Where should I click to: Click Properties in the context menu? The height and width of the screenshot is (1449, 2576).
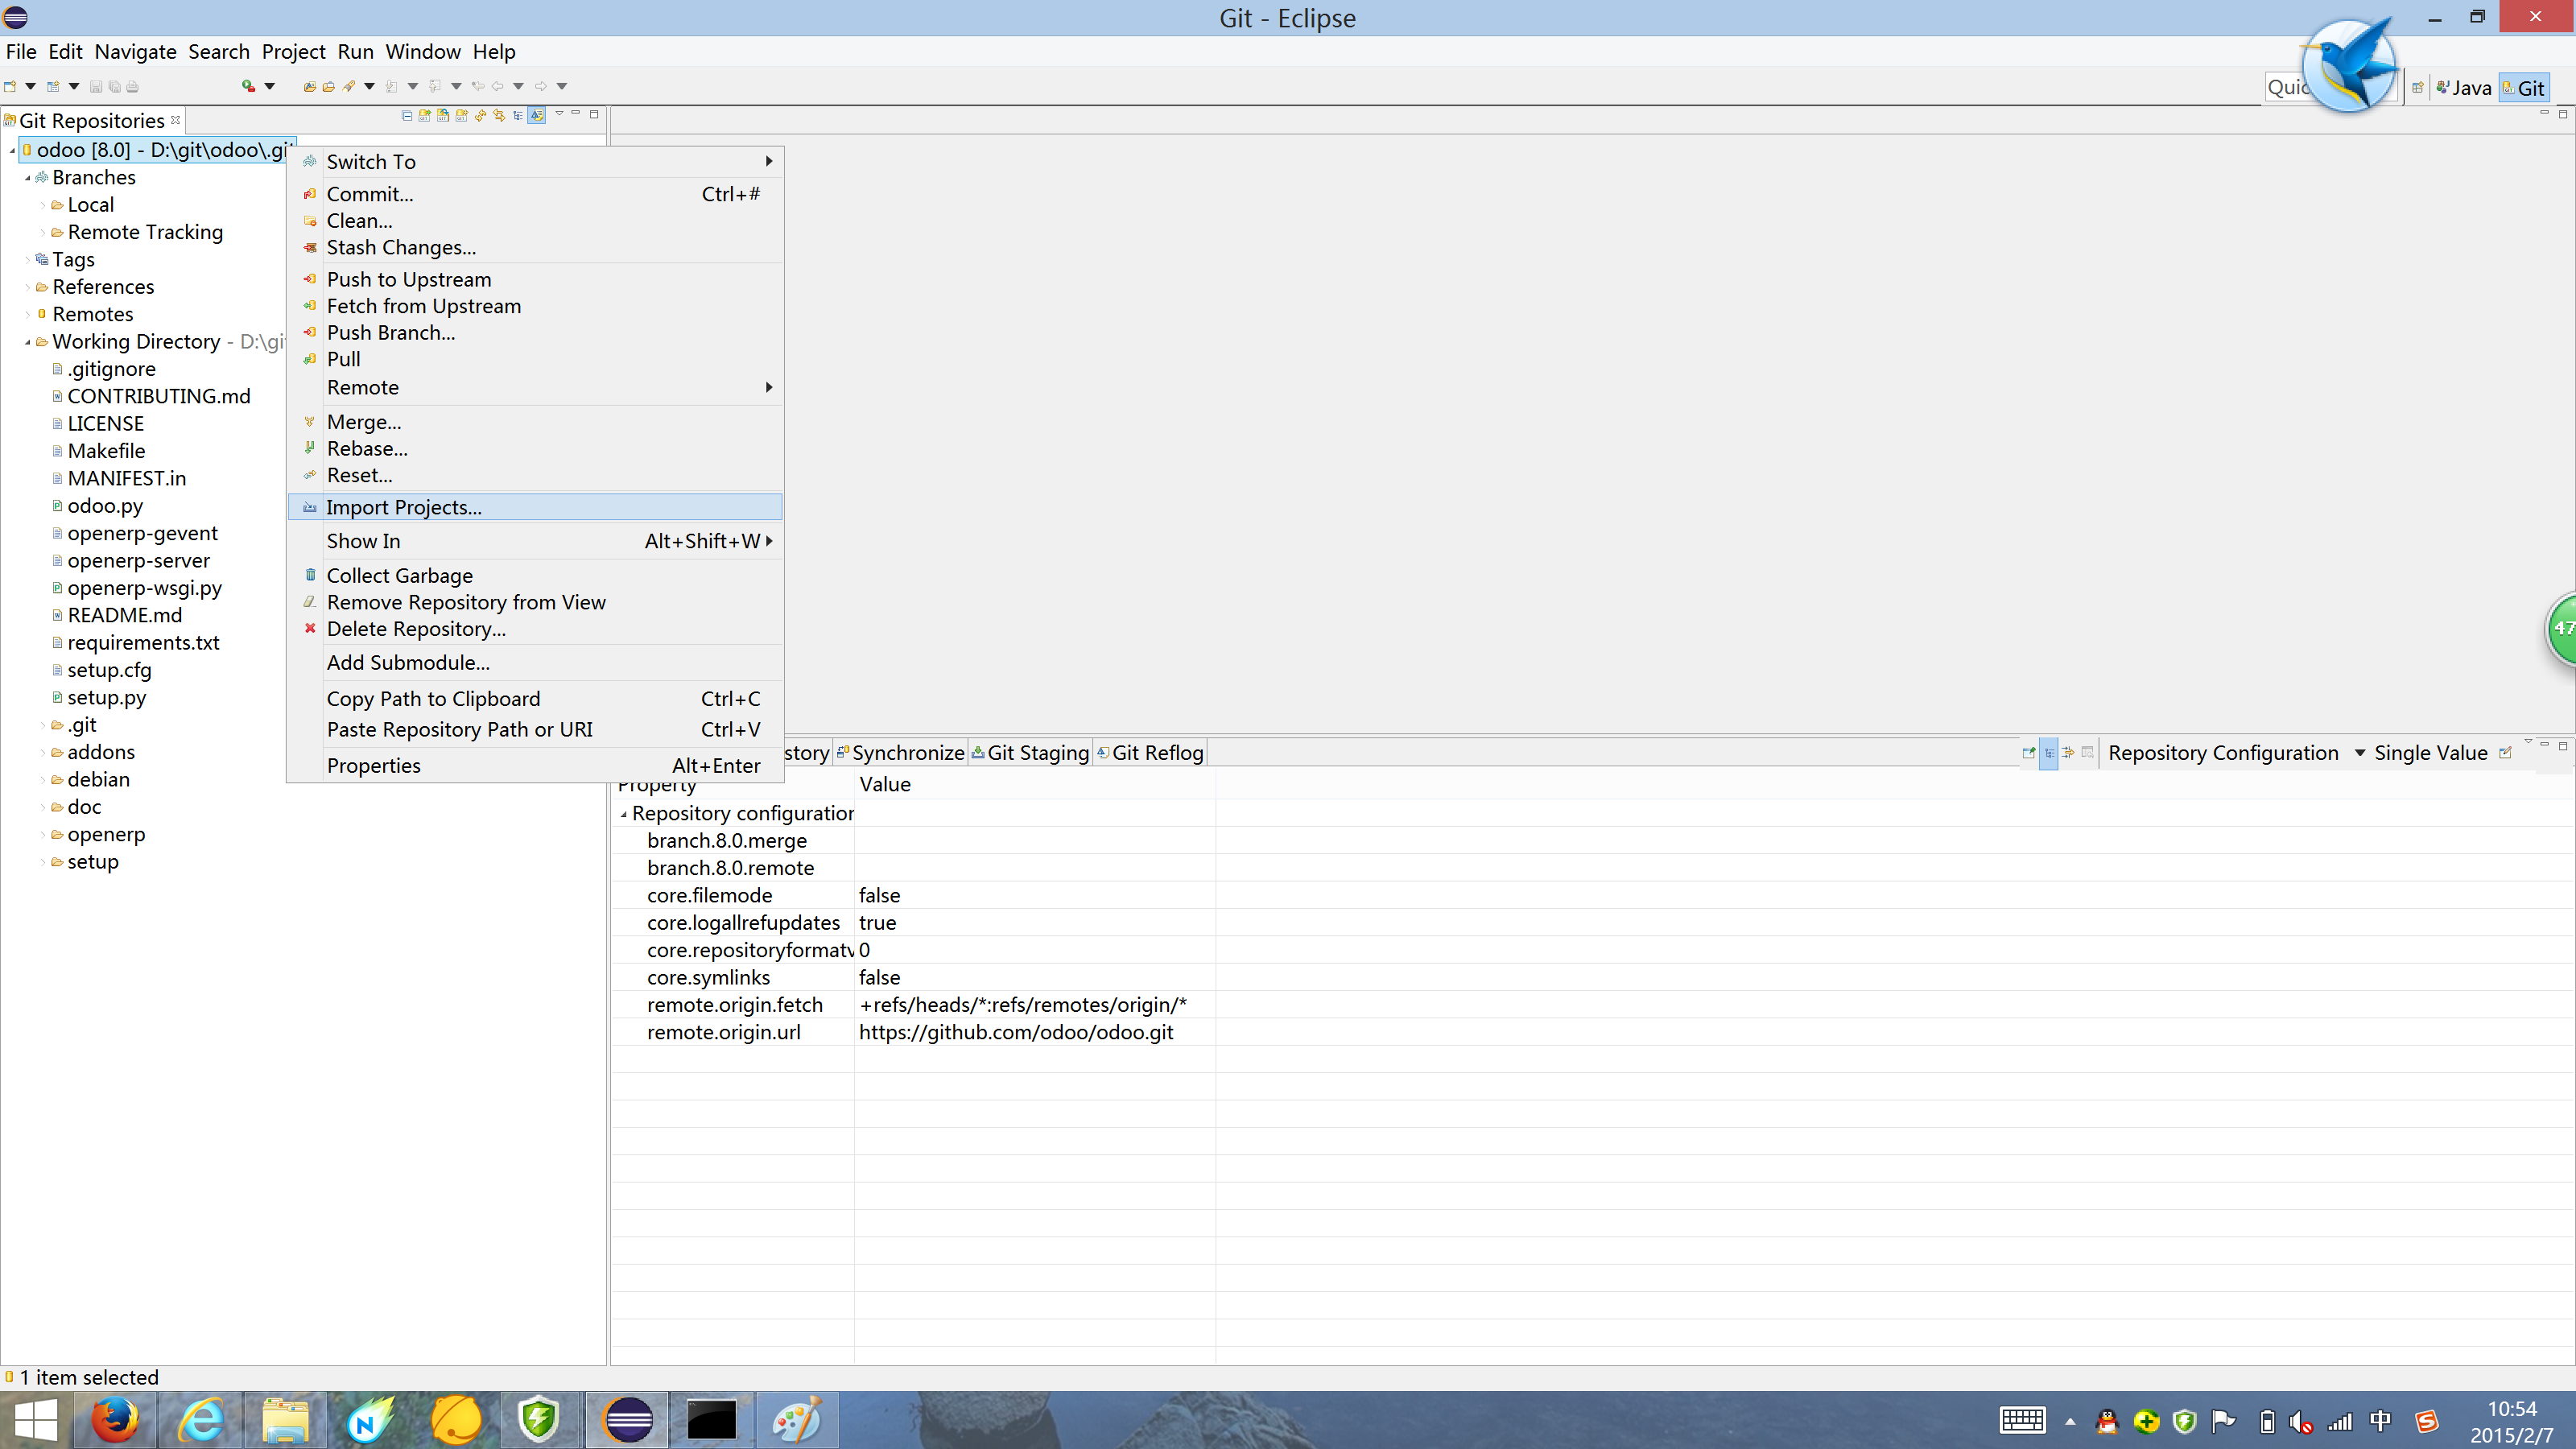[534, 766]
